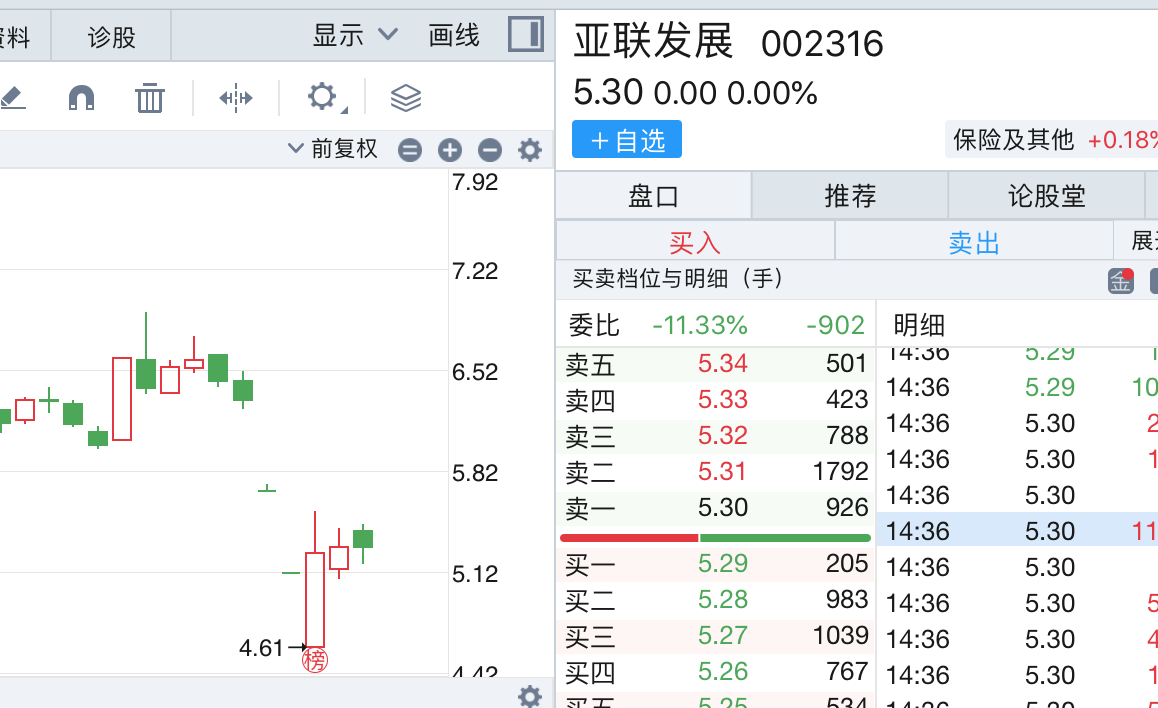This screenshot has width=1158, height=708.
Task: Click the plus zoom-in chart icon
Action: tap(450, 150)
